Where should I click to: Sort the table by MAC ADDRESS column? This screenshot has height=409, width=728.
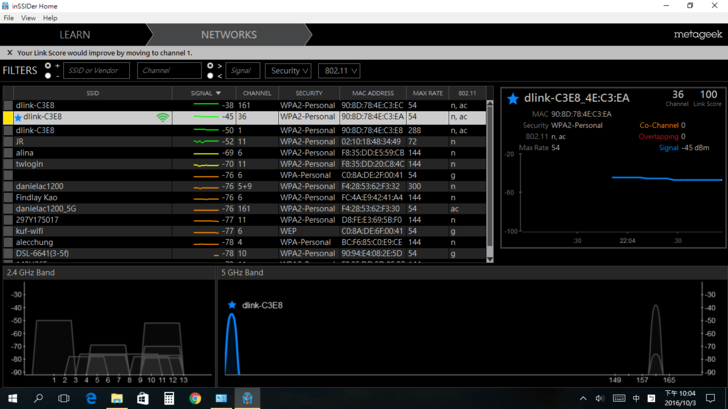point(373,93)
